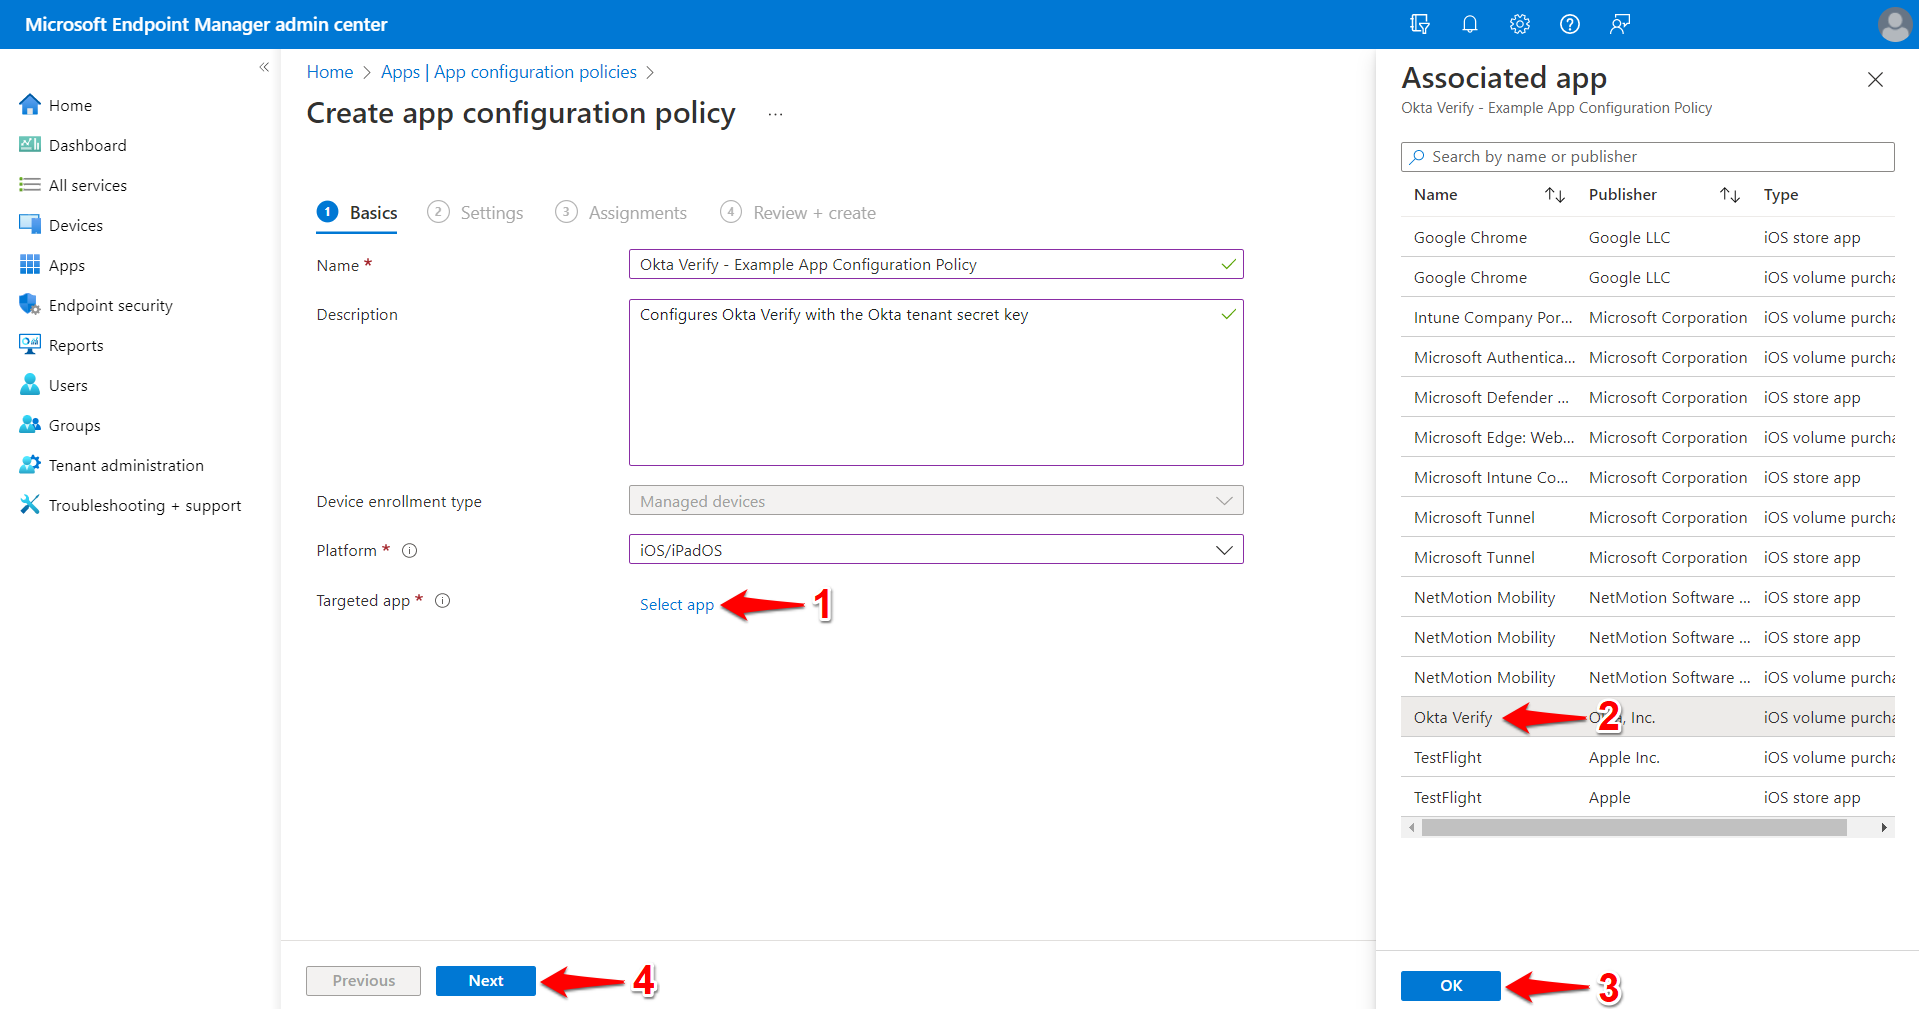The height and width of the screenshot is (1009, 1919).
Task: Switch to the Assignments step tab
Action: (621, 212)
